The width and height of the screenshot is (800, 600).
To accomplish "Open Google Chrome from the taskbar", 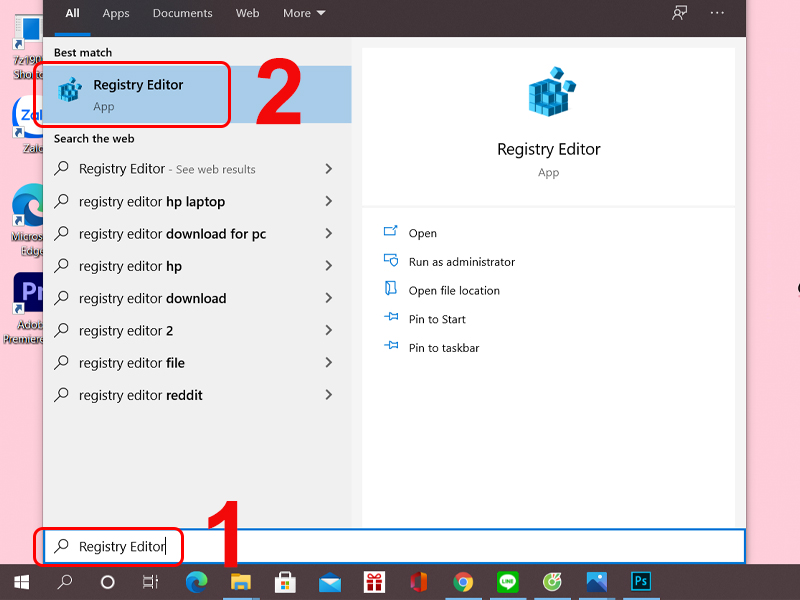I will coord(462,581).
